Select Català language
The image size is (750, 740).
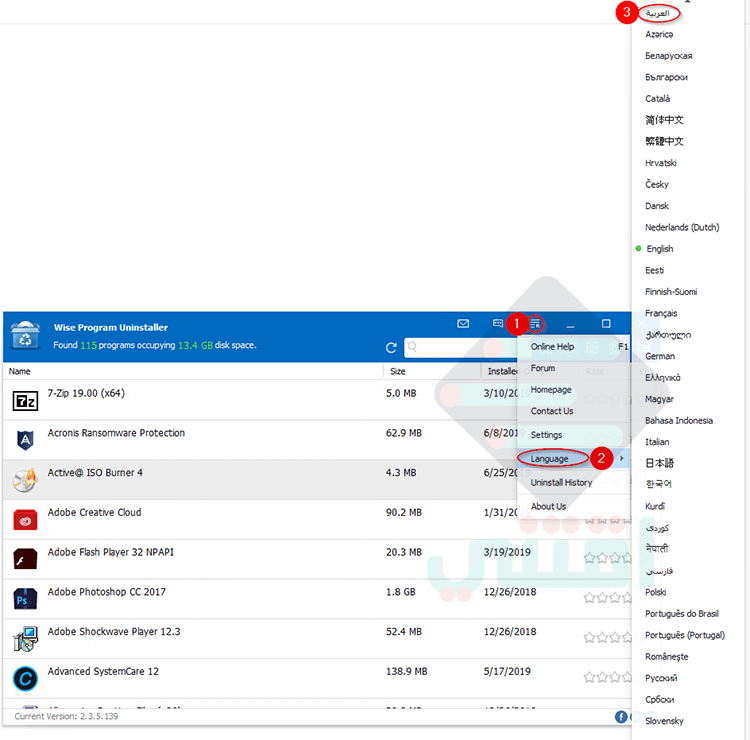point(658,99)
